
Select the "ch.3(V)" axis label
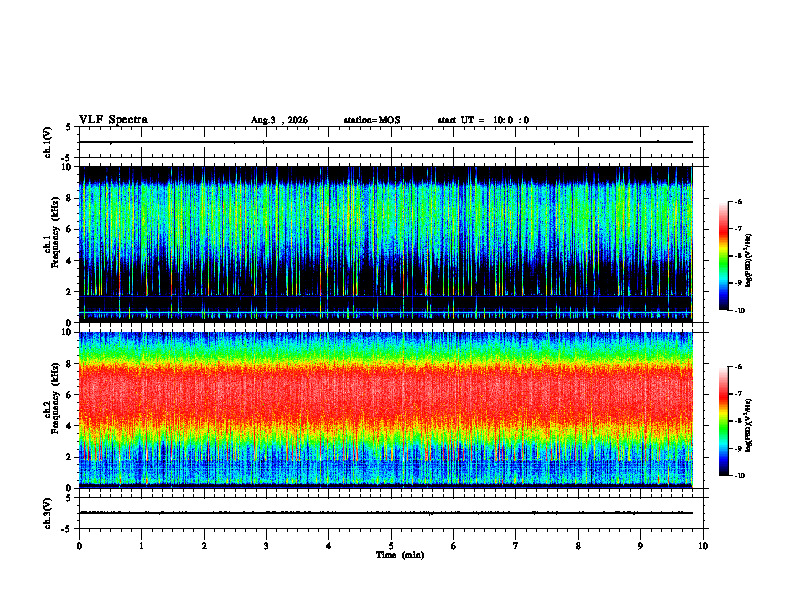(48, 513)
